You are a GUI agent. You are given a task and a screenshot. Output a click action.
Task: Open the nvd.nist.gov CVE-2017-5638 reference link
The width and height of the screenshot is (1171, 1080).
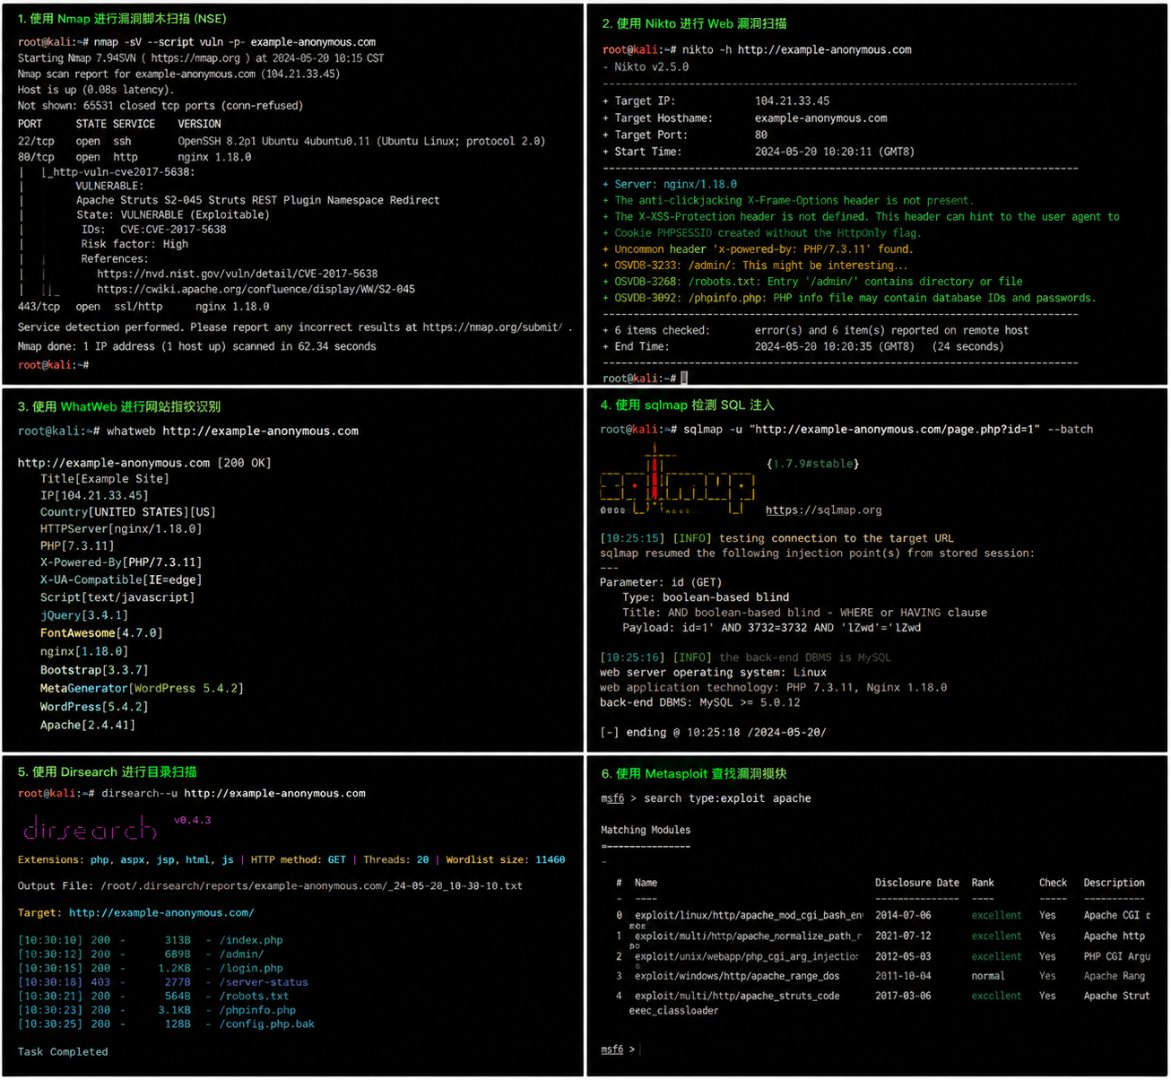point(237,273)
